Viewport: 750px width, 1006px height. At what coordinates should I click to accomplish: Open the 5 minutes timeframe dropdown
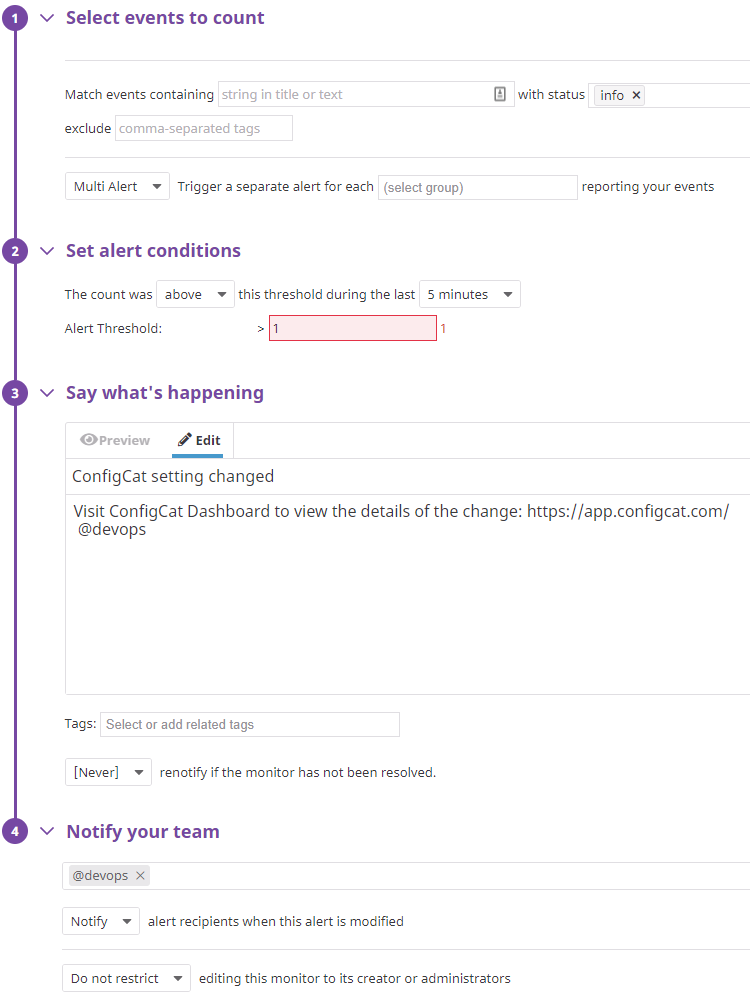469,294
